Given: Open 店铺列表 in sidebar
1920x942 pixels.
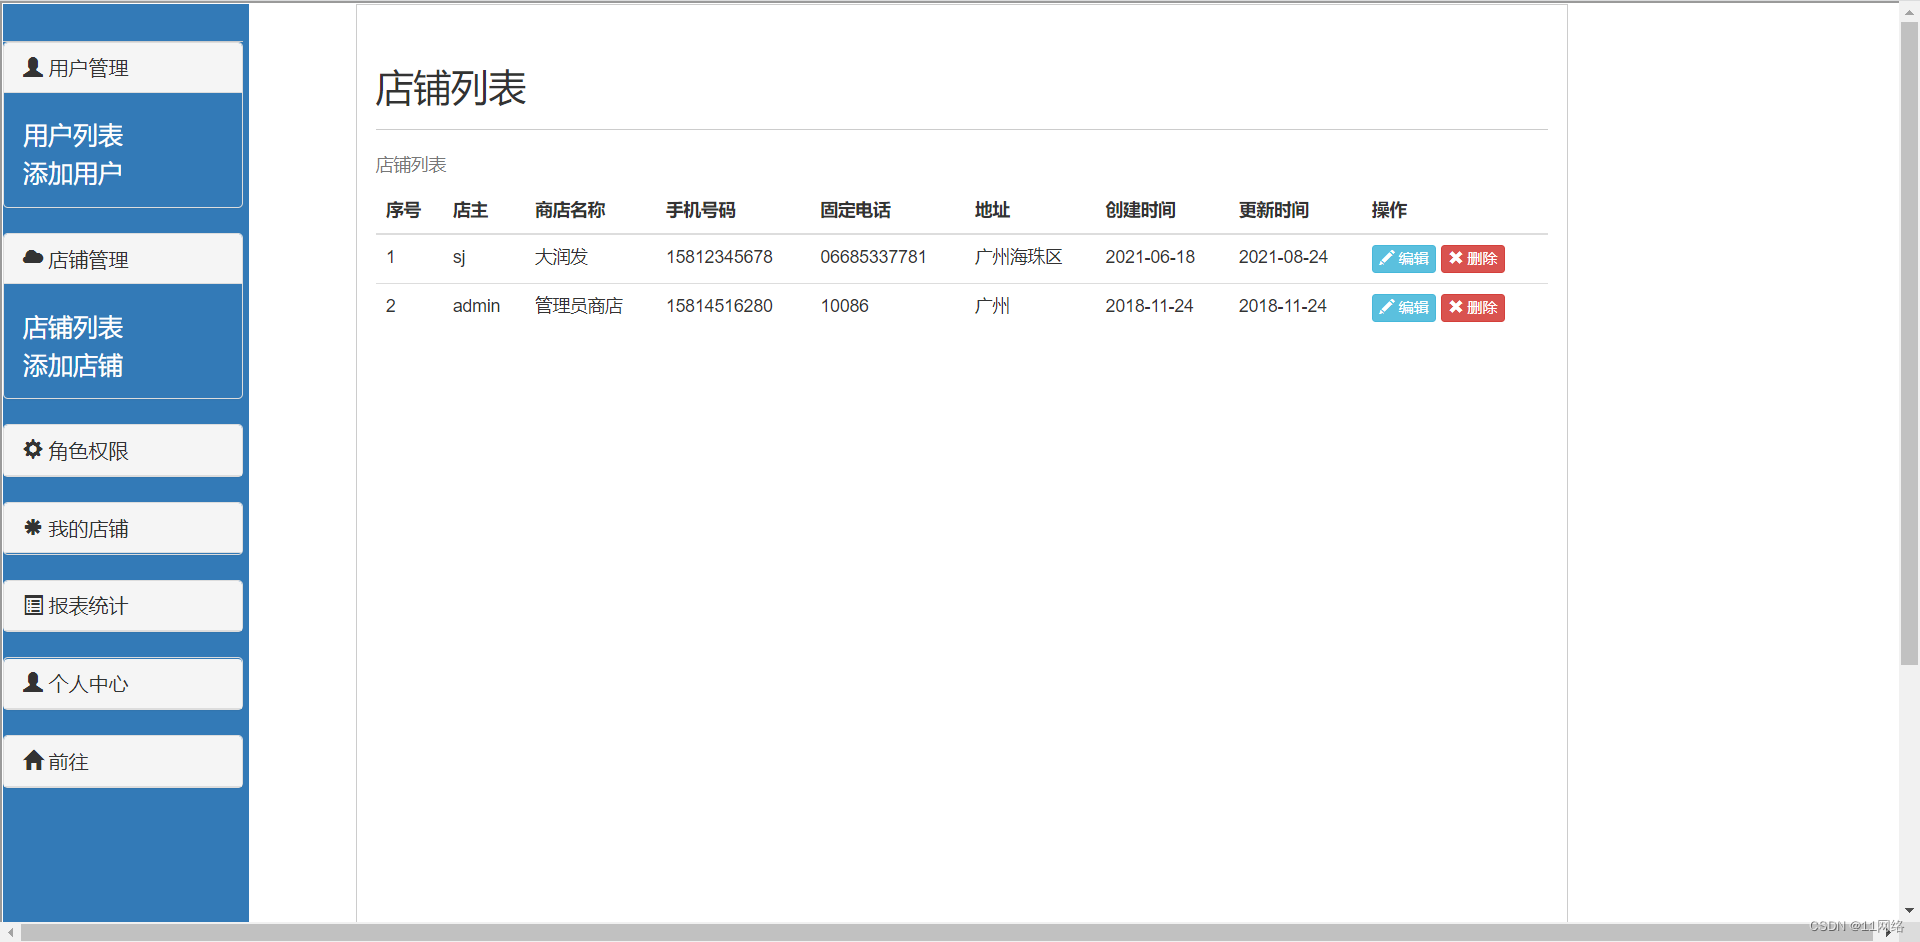Looking at the screenshot, I should (x=73, y=327).
